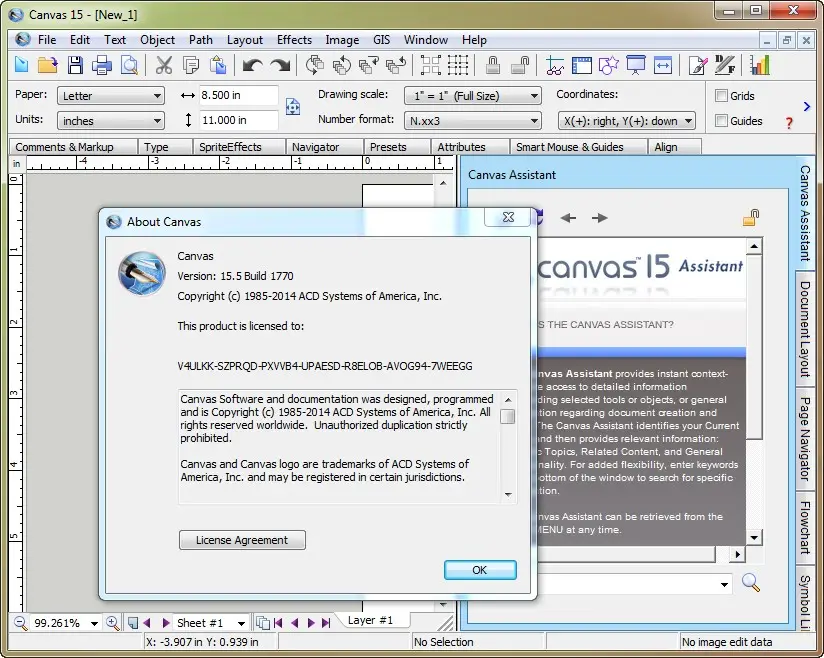Open the Page Navigator side tab
Viewport: 824px width, 658px height.
click(x=805, y=438)
